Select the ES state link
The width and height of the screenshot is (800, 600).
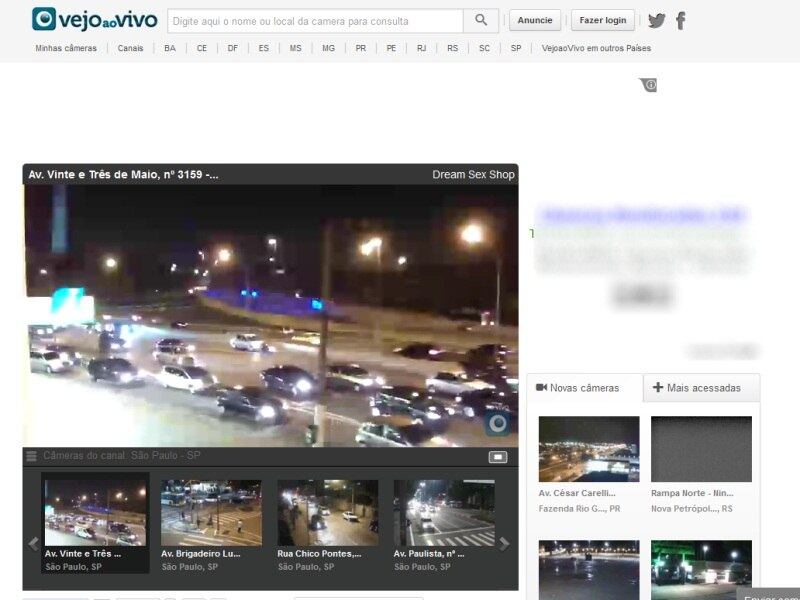263,48
